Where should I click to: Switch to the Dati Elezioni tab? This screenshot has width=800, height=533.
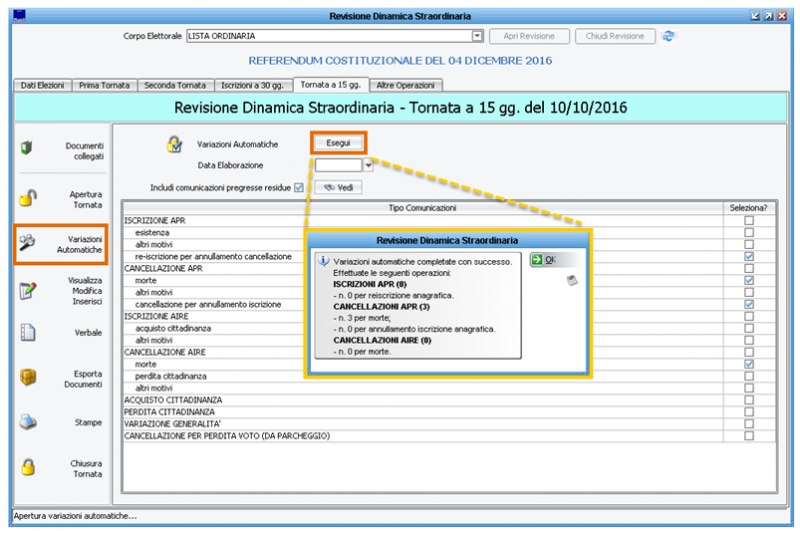click(42, 85)
